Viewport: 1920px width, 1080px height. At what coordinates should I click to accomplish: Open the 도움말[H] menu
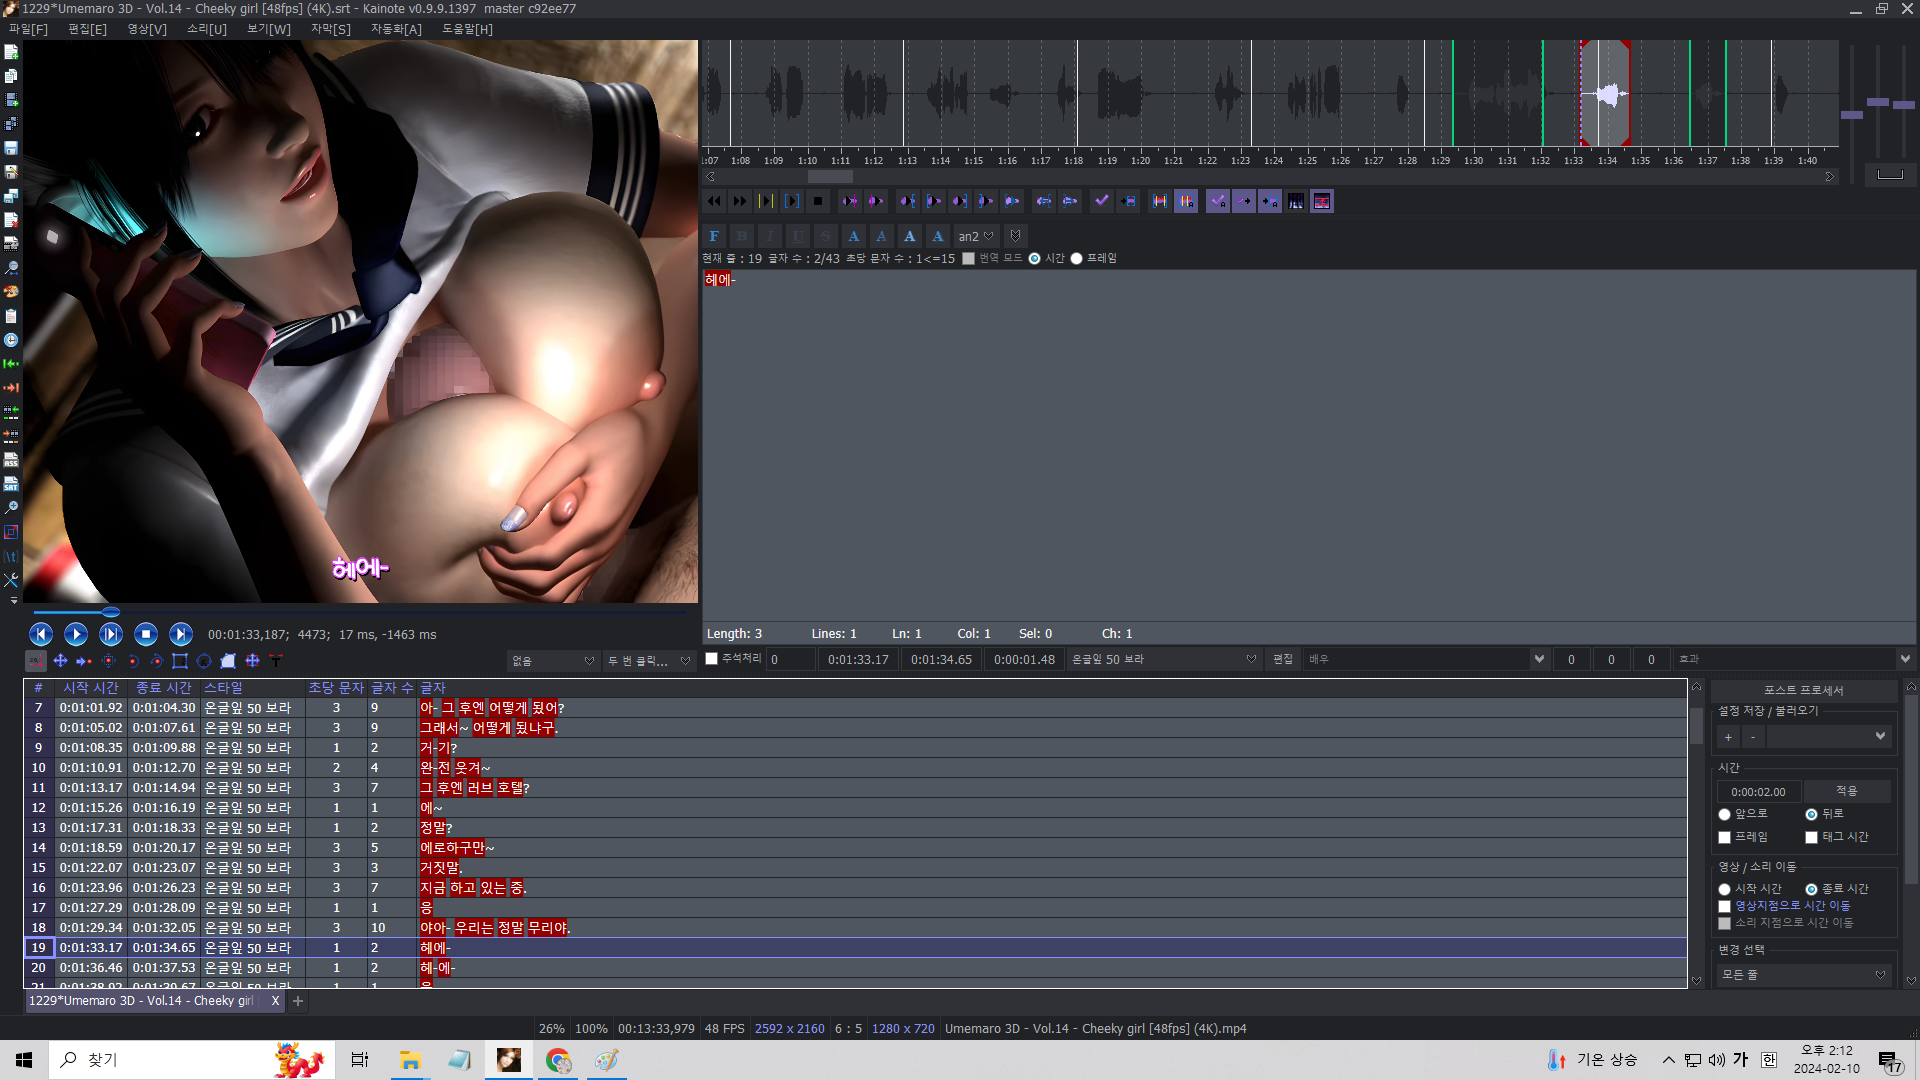(x=467, y=29)
